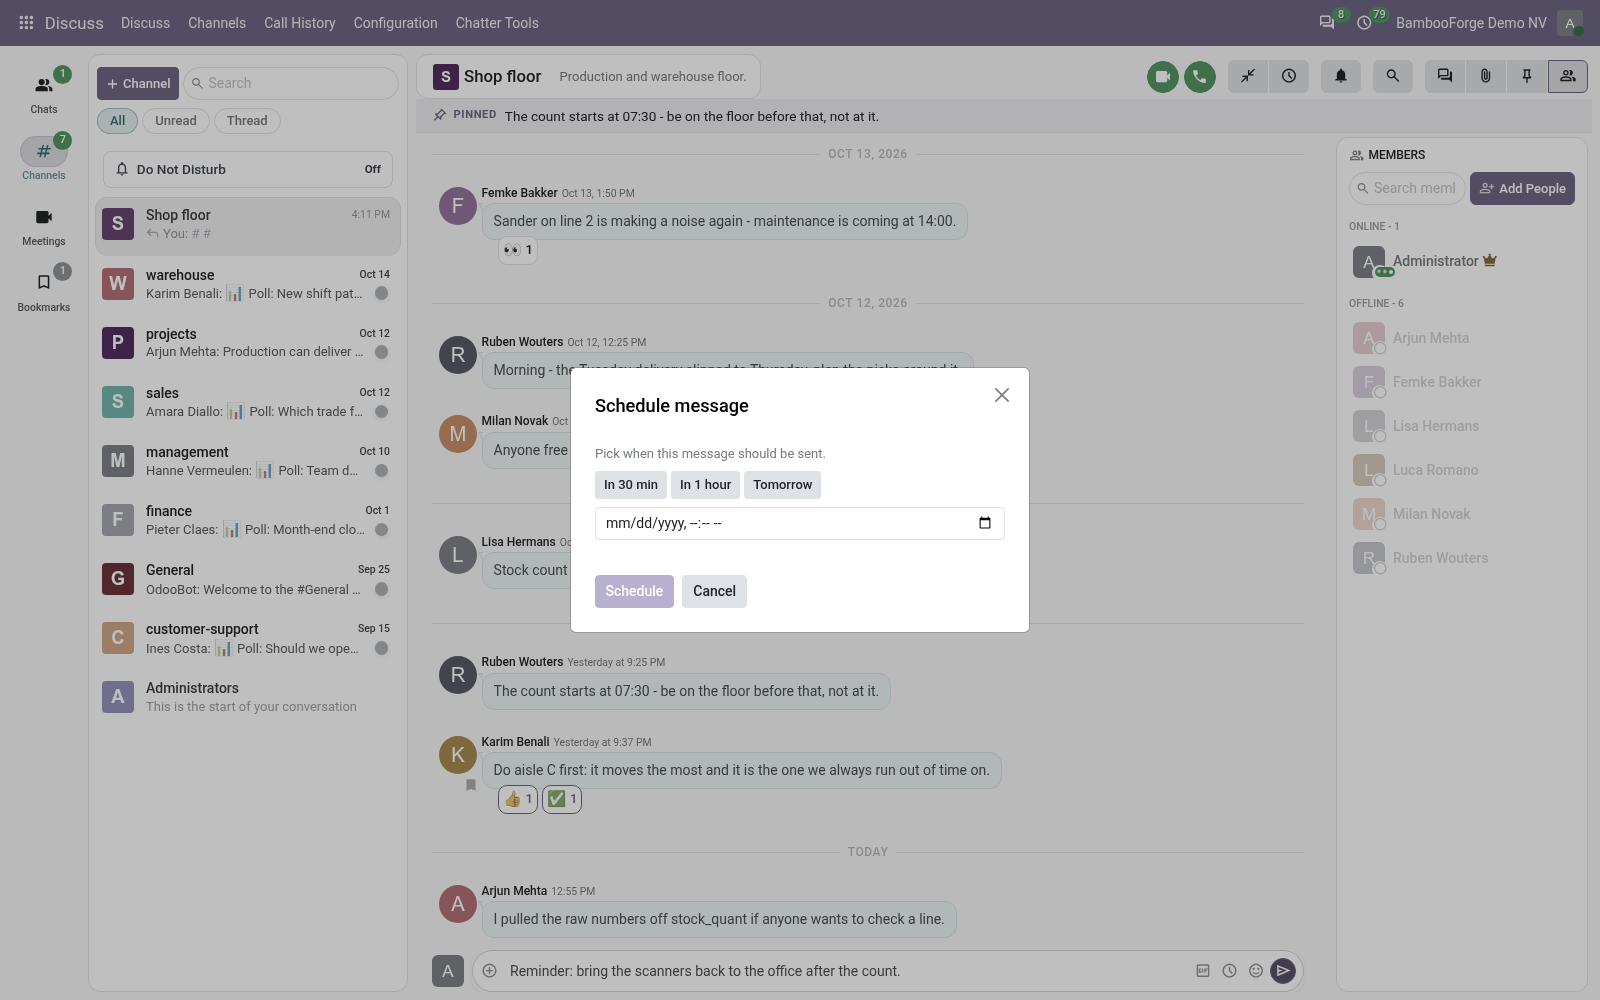Open the BambooForge Demo NV company switcher
Screen dimensions: 1600x1000
click(1471, 23)
